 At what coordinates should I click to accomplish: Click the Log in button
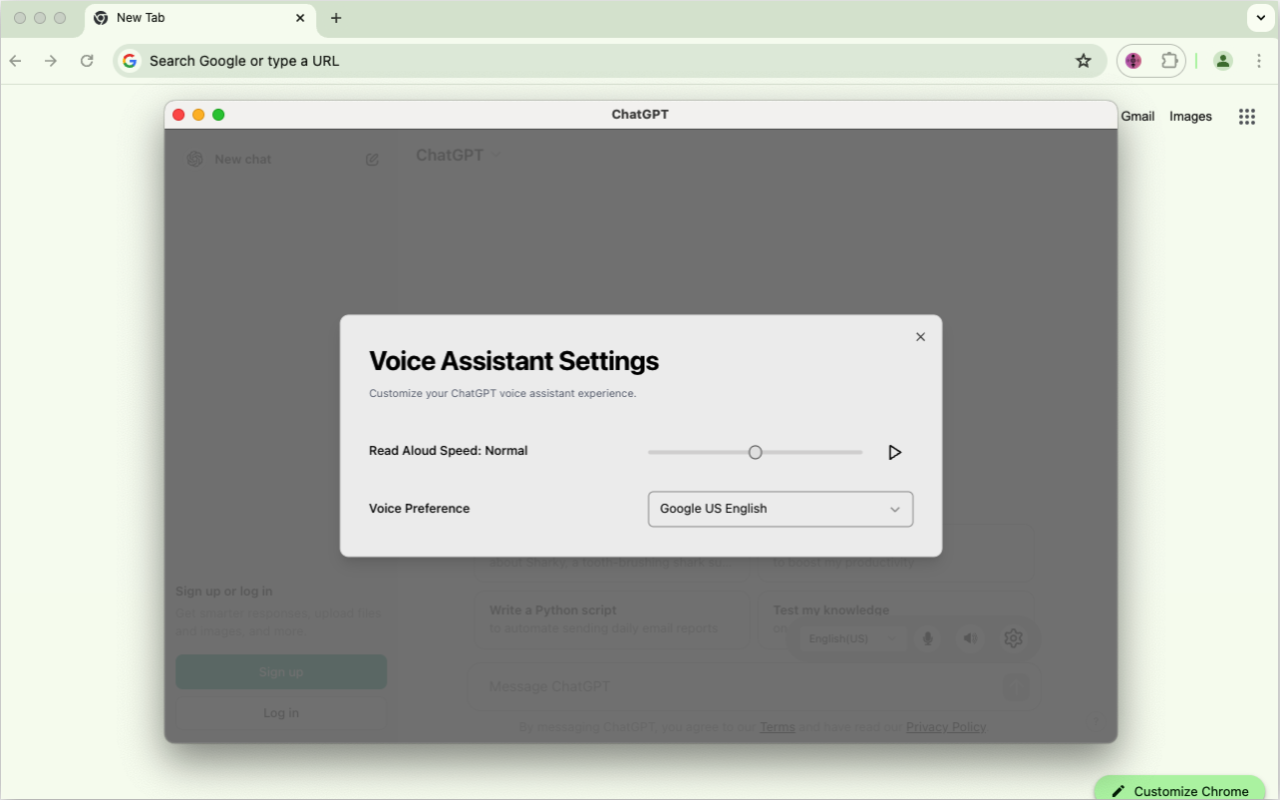[281, 713]
